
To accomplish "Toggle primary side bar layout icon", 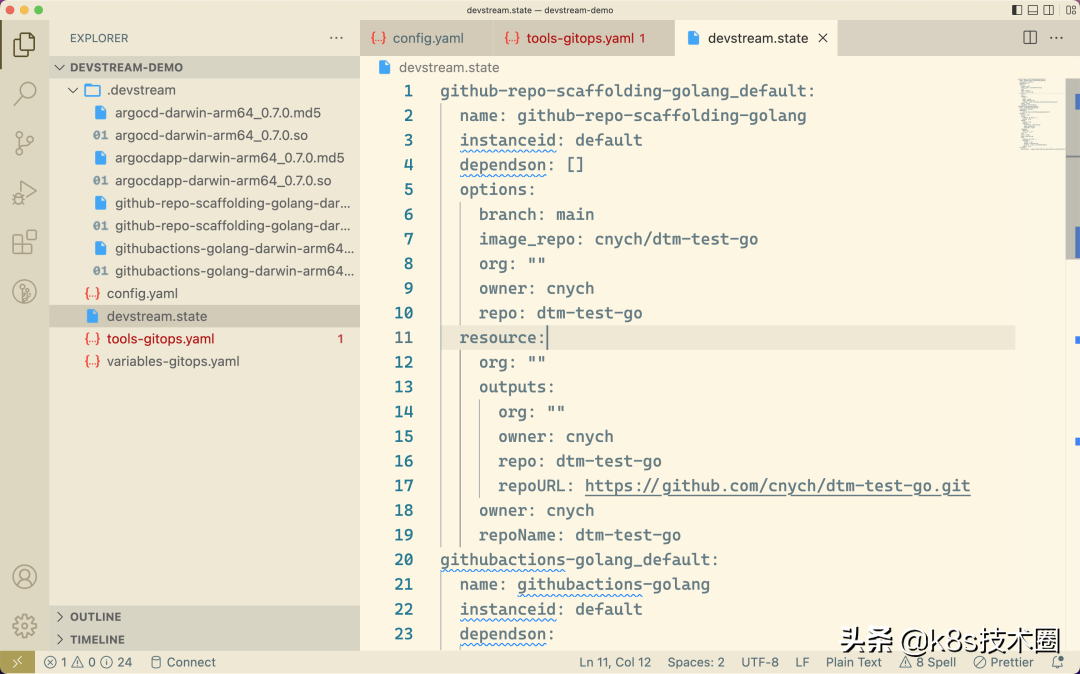I will click(1017, 10).
